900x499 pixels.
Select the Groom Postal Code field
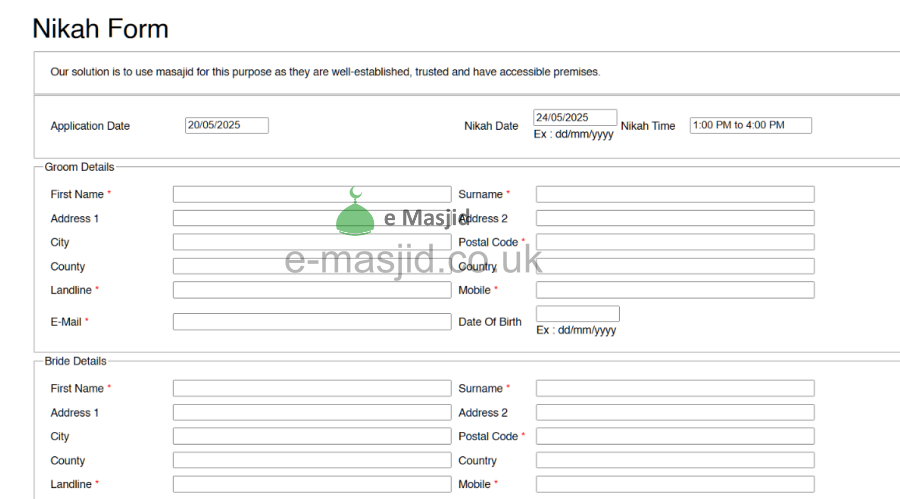[675, 242]
